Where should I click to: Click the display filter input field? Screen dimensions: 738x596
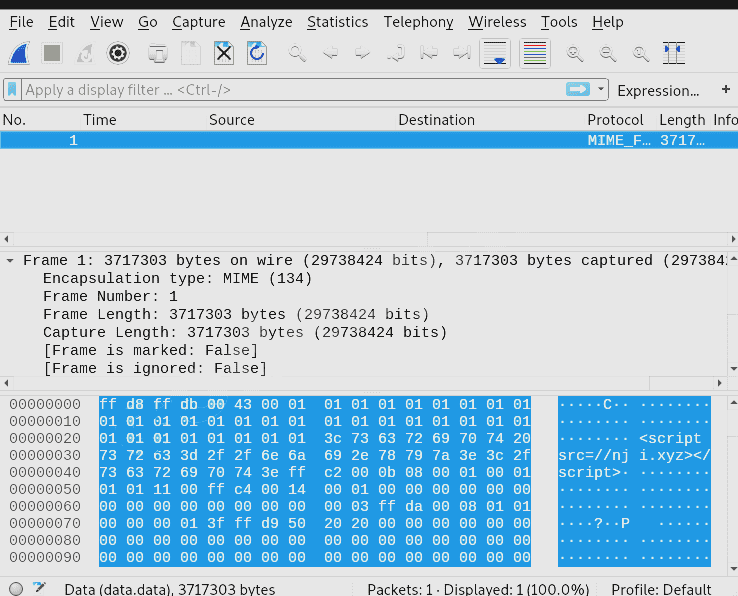tap(292, 89)
